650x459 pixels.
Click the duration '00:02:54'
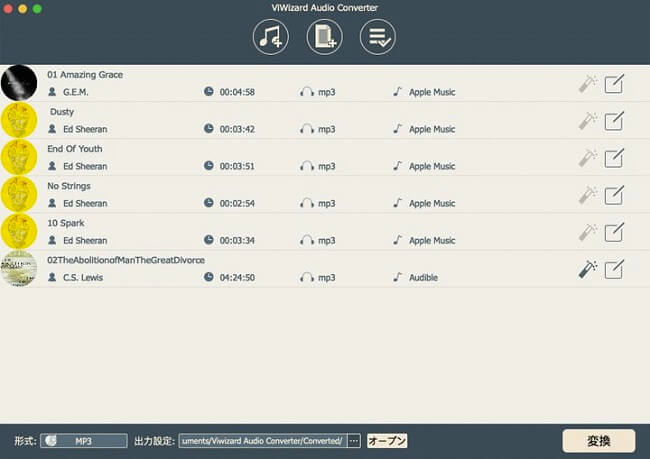(237, 204)
